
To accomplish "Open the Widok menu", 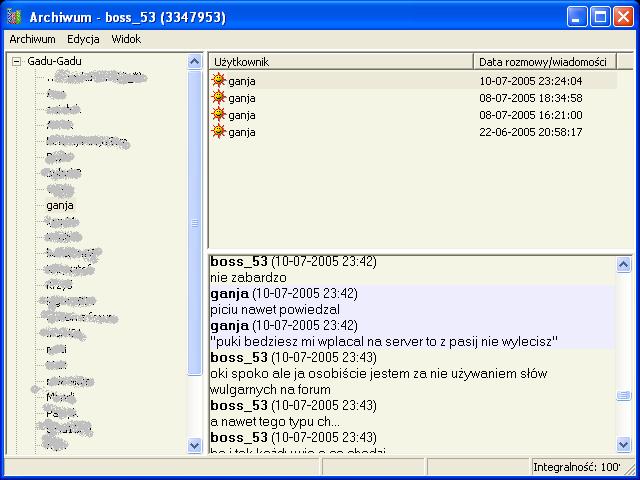I will (126, 39).
